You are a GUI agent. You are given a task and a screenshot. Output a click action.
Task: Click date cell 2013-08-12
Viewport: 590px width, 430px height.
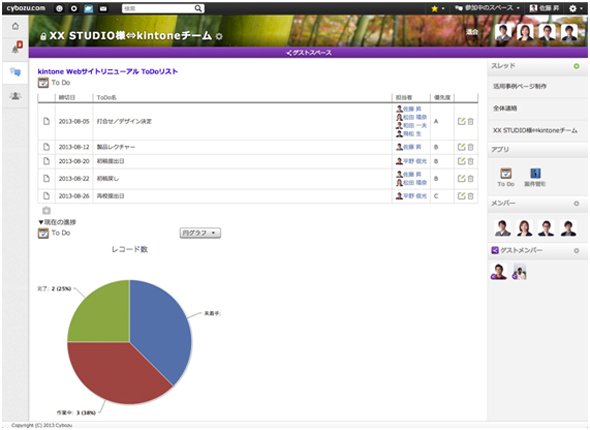click(x=74, y=147)
